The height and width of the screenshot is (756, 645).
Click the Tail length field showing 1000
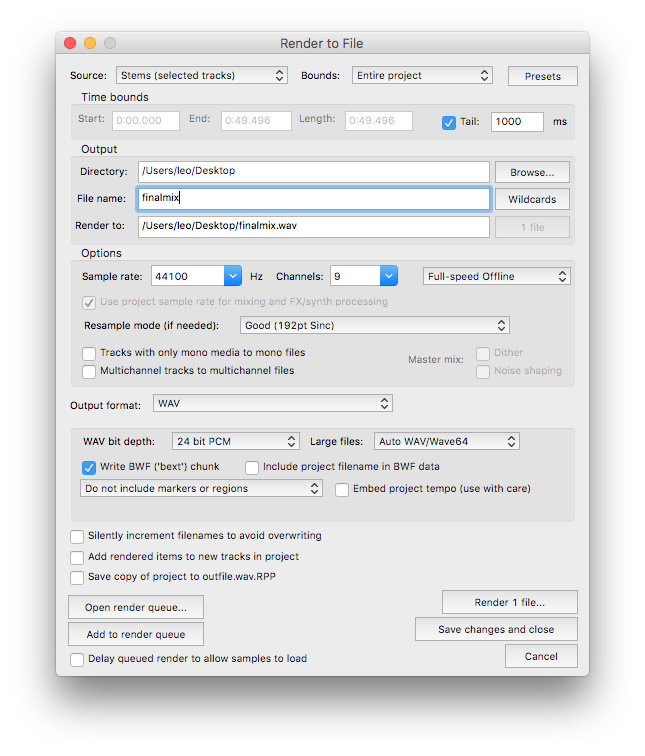[517, 122]
